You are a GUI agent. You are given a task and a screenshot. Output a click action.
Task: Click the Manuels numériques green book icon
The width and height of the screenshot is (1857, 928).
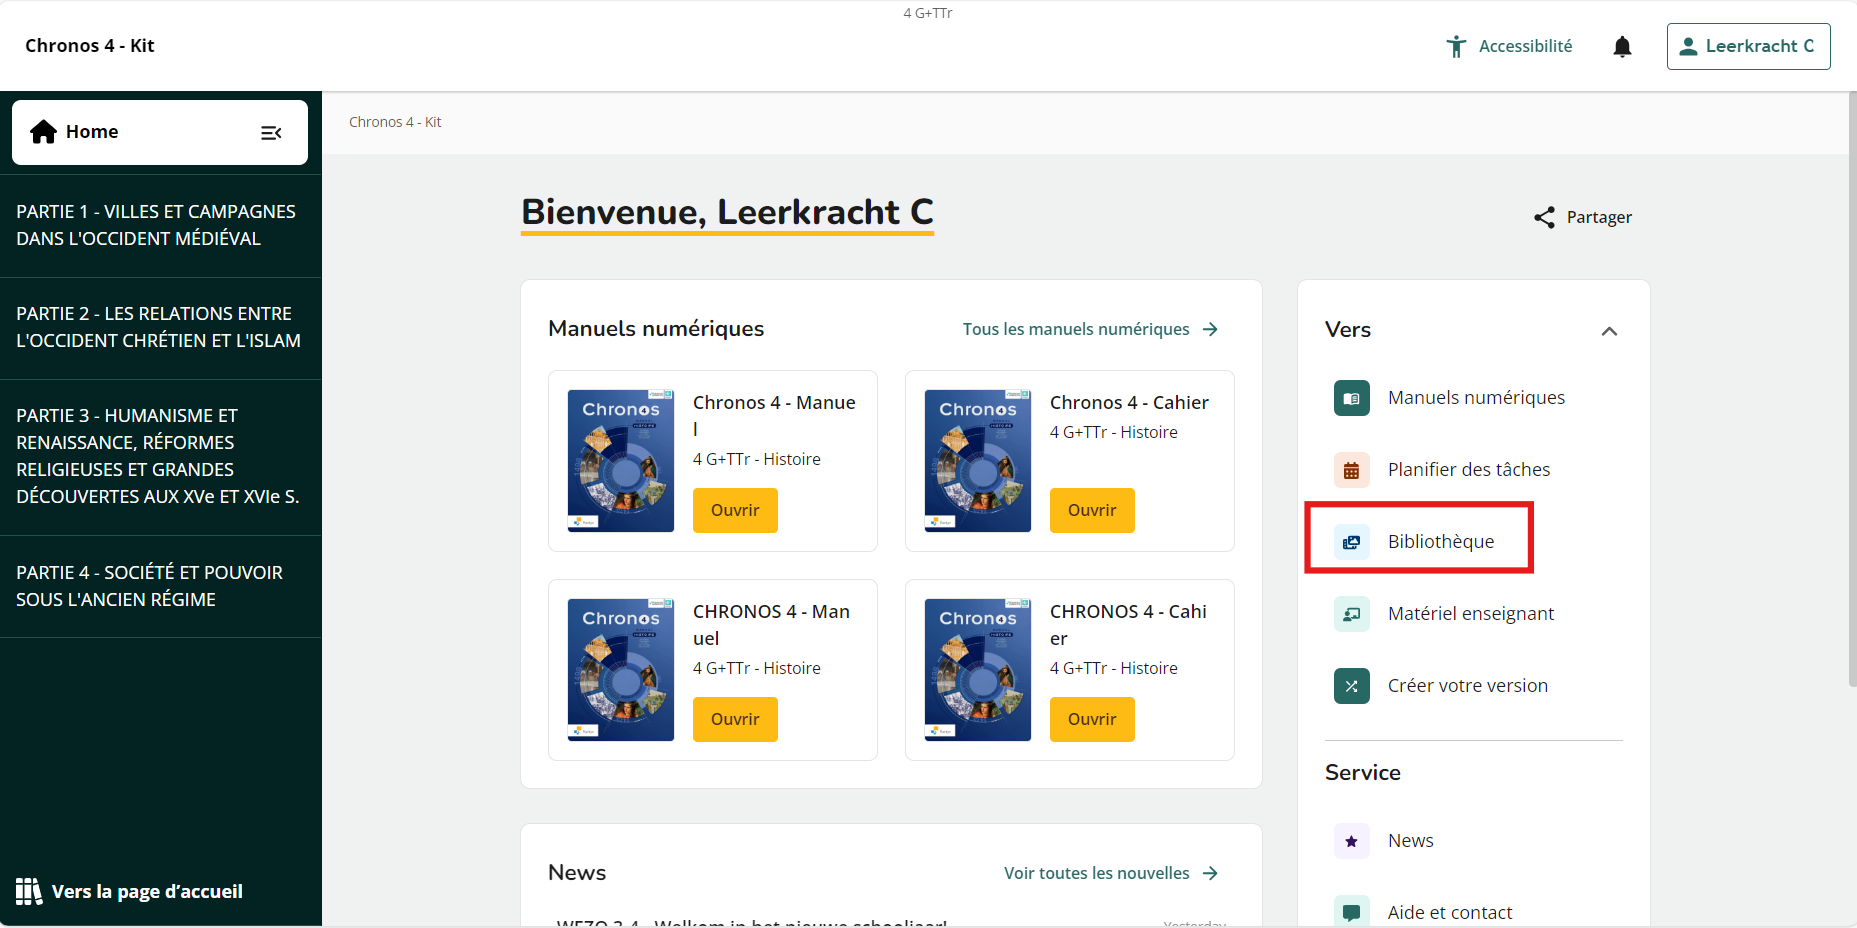point(1352,398)
